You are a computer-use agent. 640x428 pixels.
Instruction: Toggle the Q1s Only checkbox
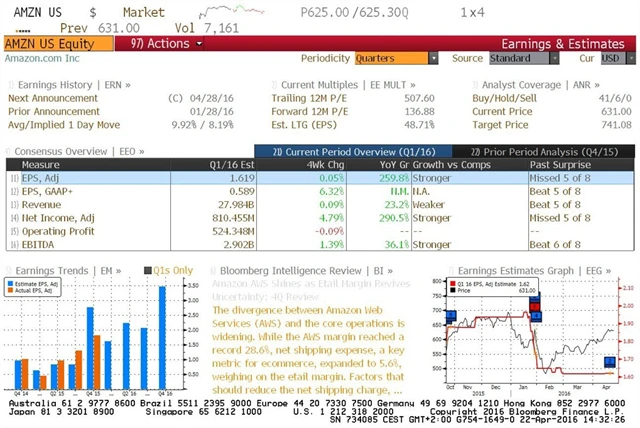click(x=148, y=271)
